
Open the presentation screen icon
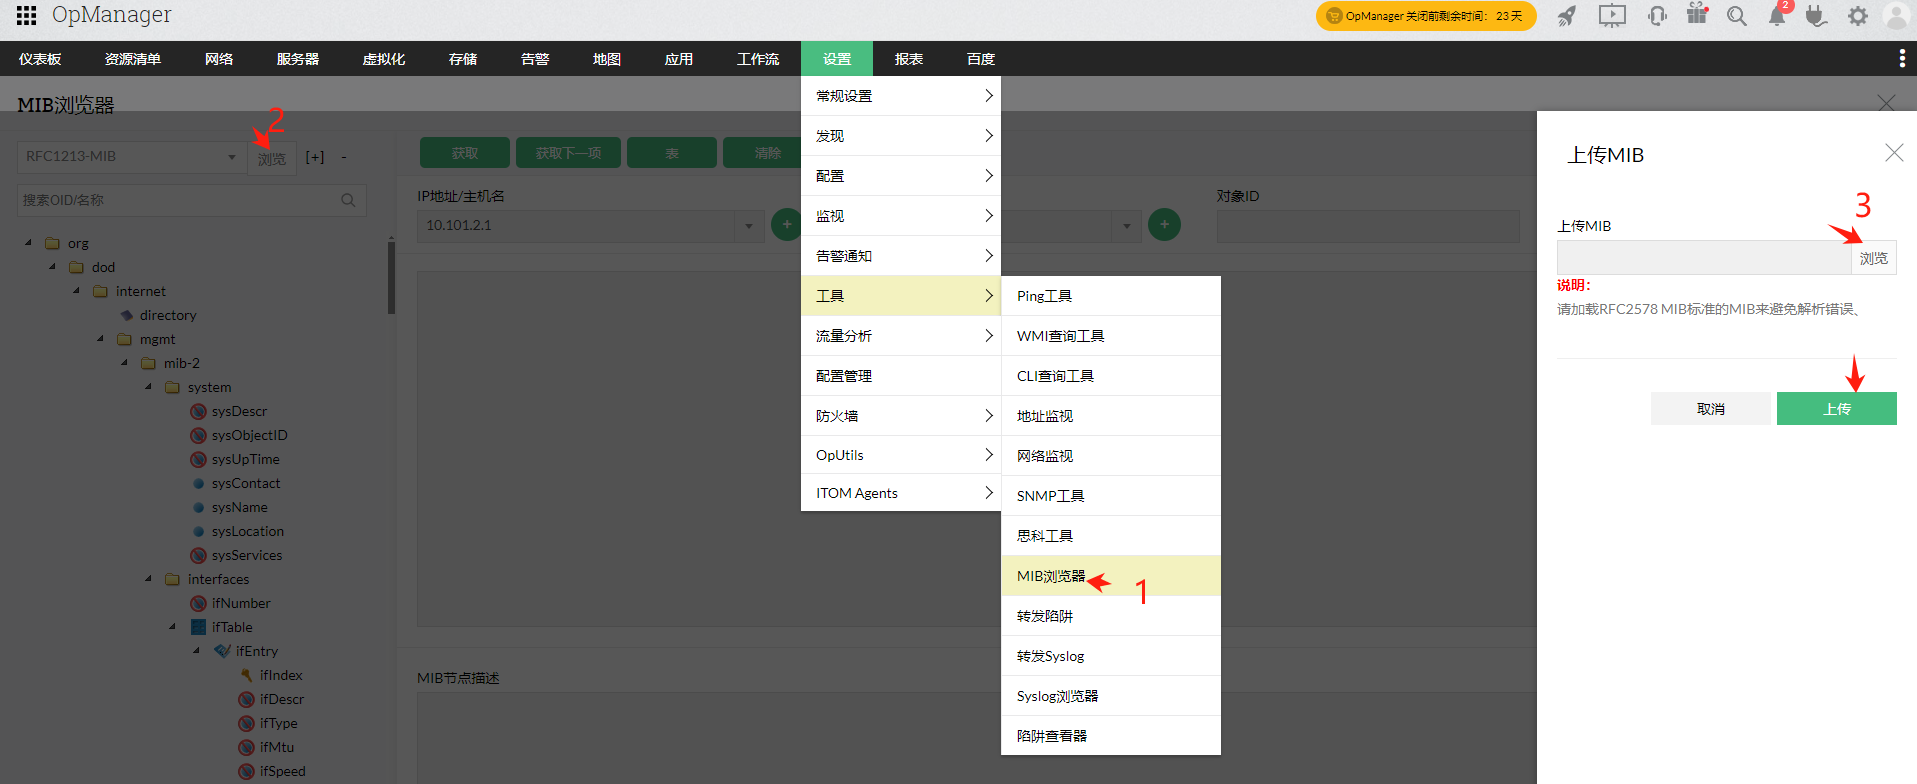coord(1612,16)
